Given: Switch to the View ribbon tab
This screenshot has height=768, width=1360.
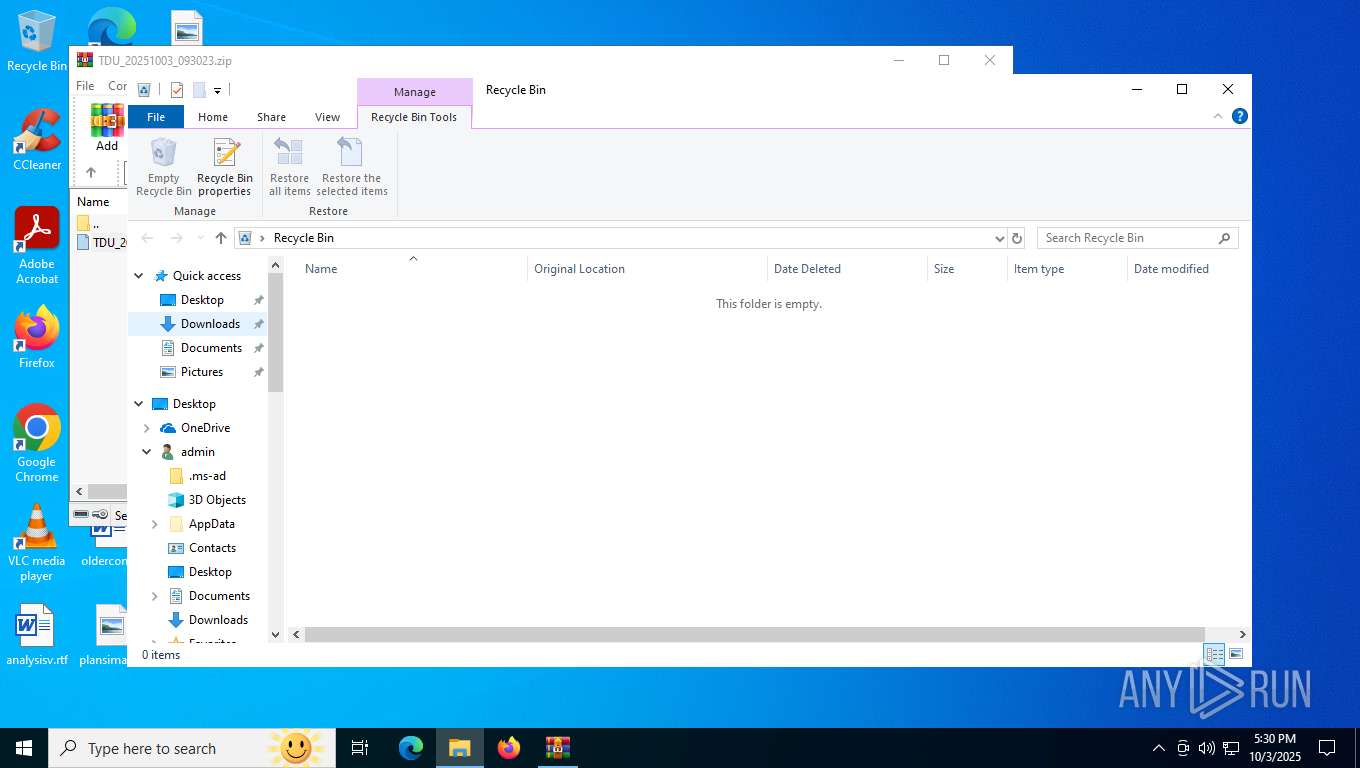Looking at the screenshot, I should [x=327, y=117].
